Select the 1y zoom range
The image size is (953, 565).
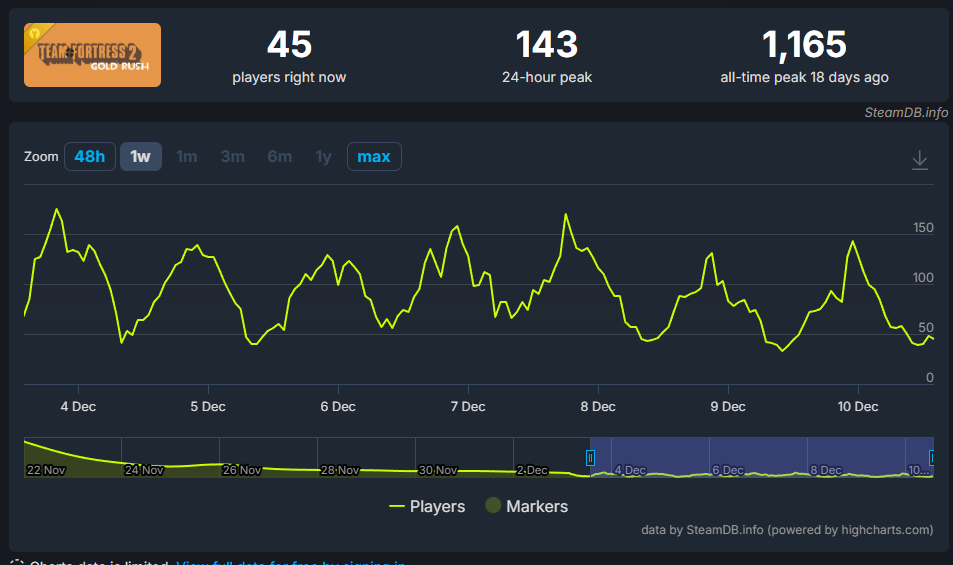click(x=323, y=157)
